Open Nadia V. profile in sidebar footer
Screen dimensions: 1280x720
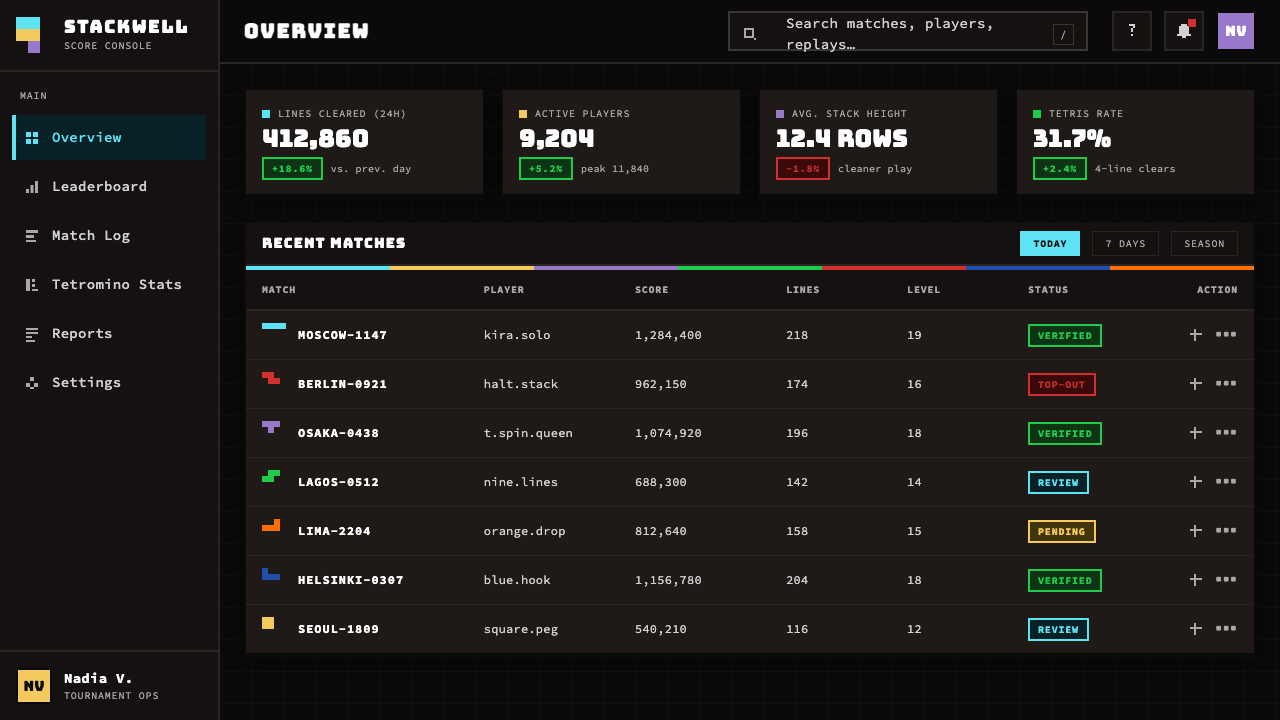[x=109, y=686]
